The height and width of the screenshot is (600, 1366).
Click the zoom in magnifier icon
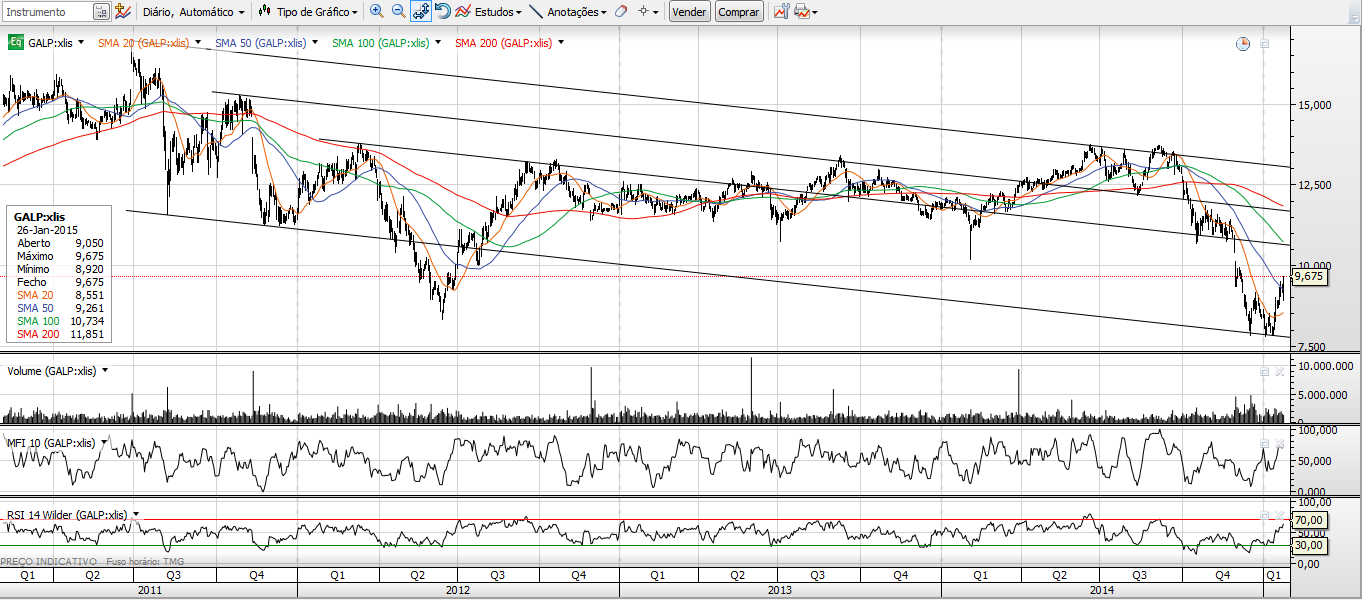(x=377, y=12)
